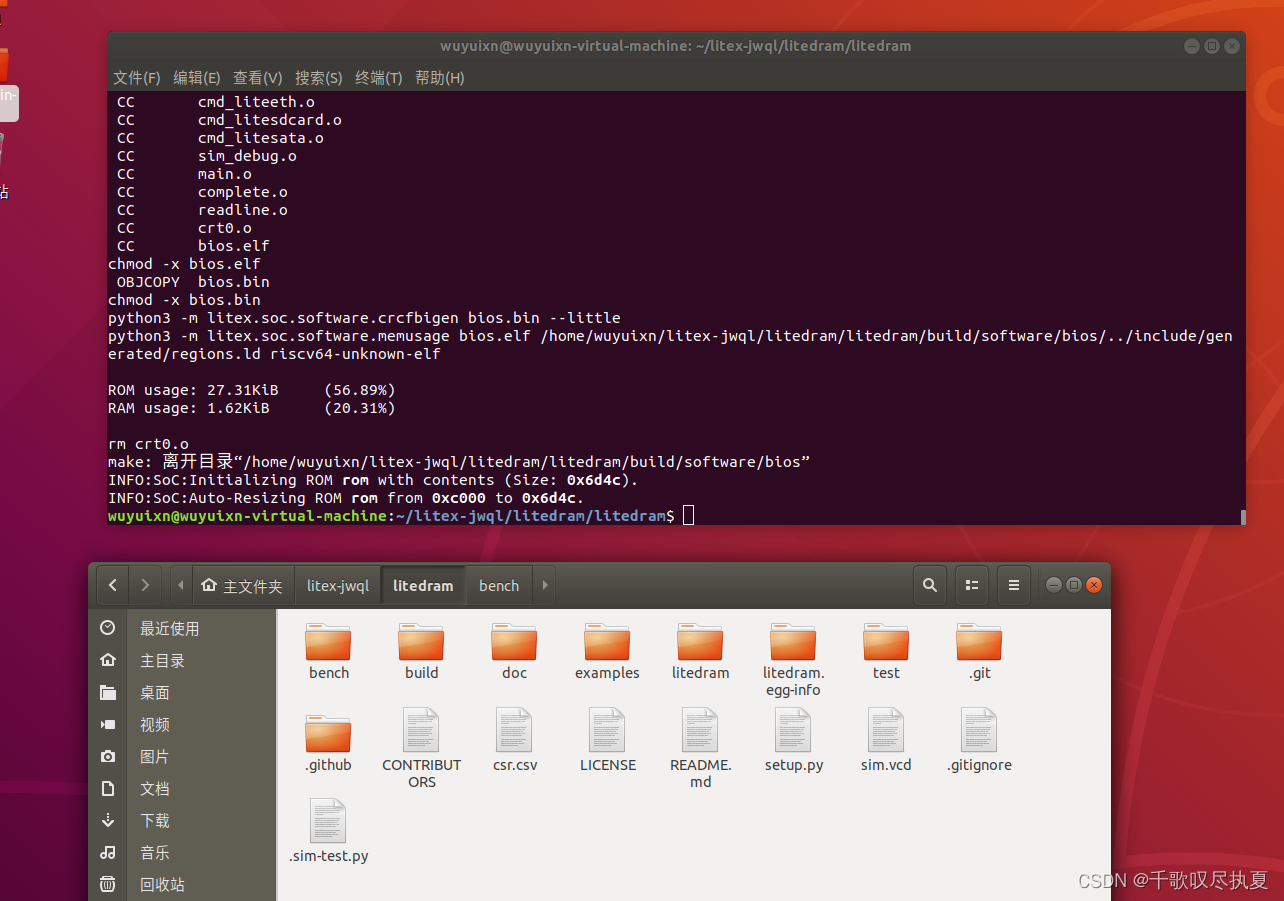Screen dimensions: 1284x901
Task: Open terminal 搜索(S) menu
Action: click(x=319, y=77)
